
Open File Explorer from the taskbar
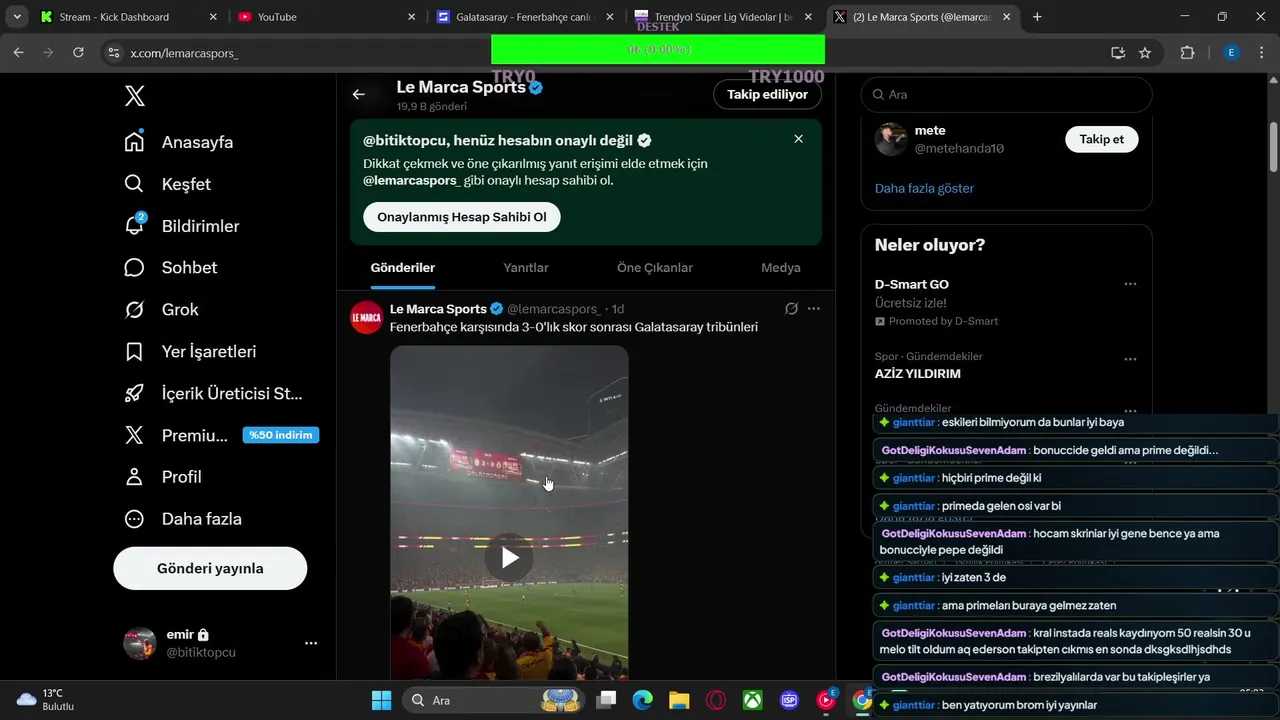coord(679,700)
